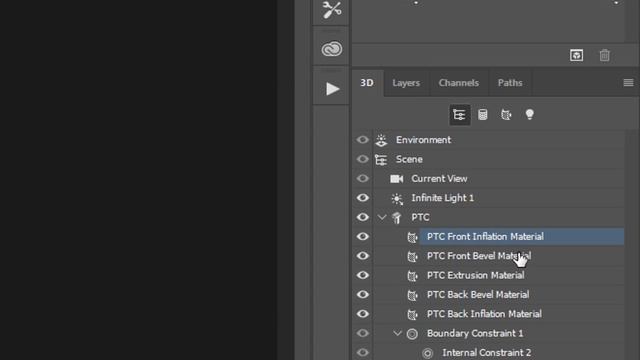The width and height of the screenshot is (640, 360).
Task: Select PTC Front Bevel Material text
Action: pos(479,256)
